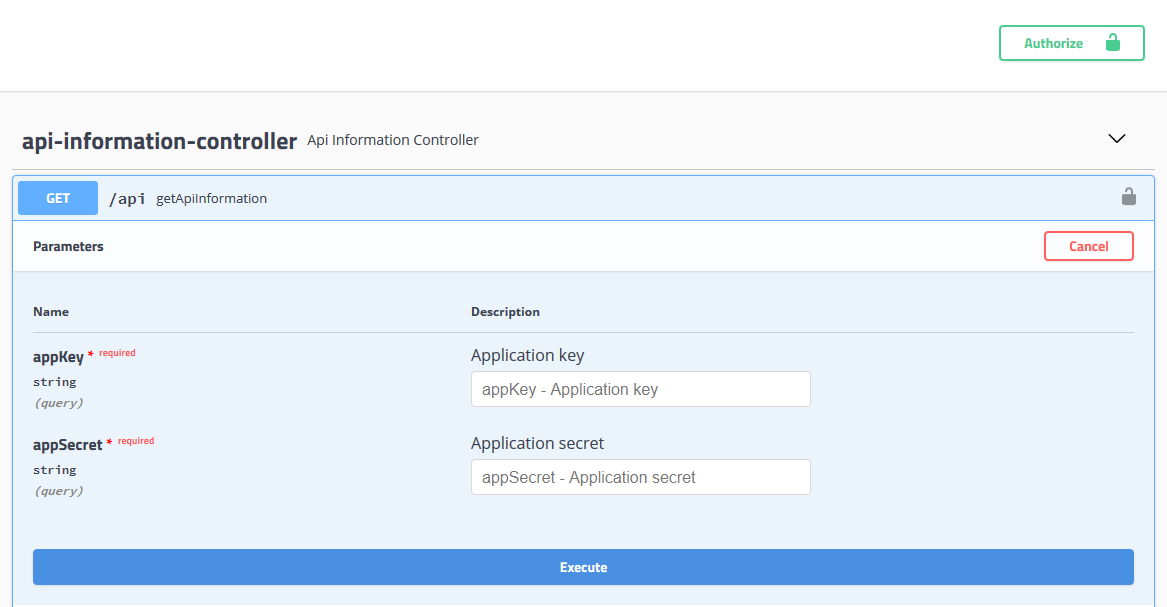The height and width of the screenshot is (607, 1167).
Task: Click the getApiInformation operation summary
Action: click(x=211, y=198)
